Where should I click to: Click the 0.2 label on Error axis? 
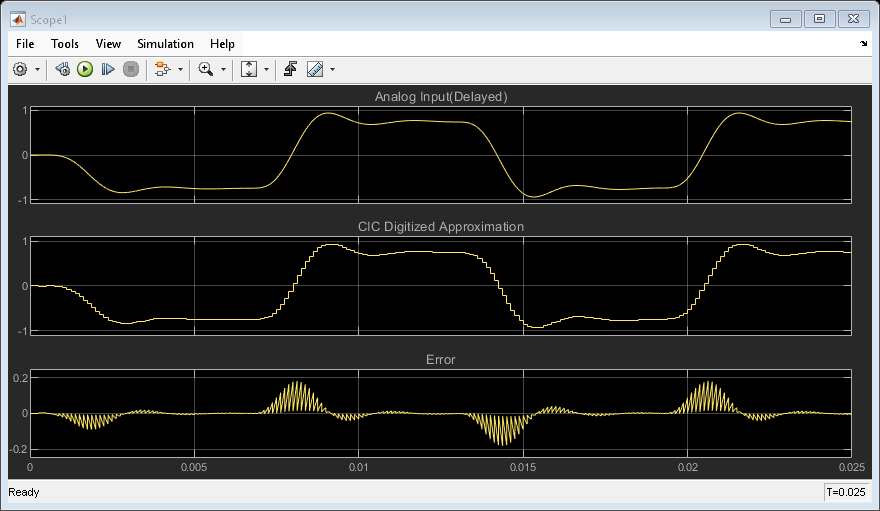(21, 378)
